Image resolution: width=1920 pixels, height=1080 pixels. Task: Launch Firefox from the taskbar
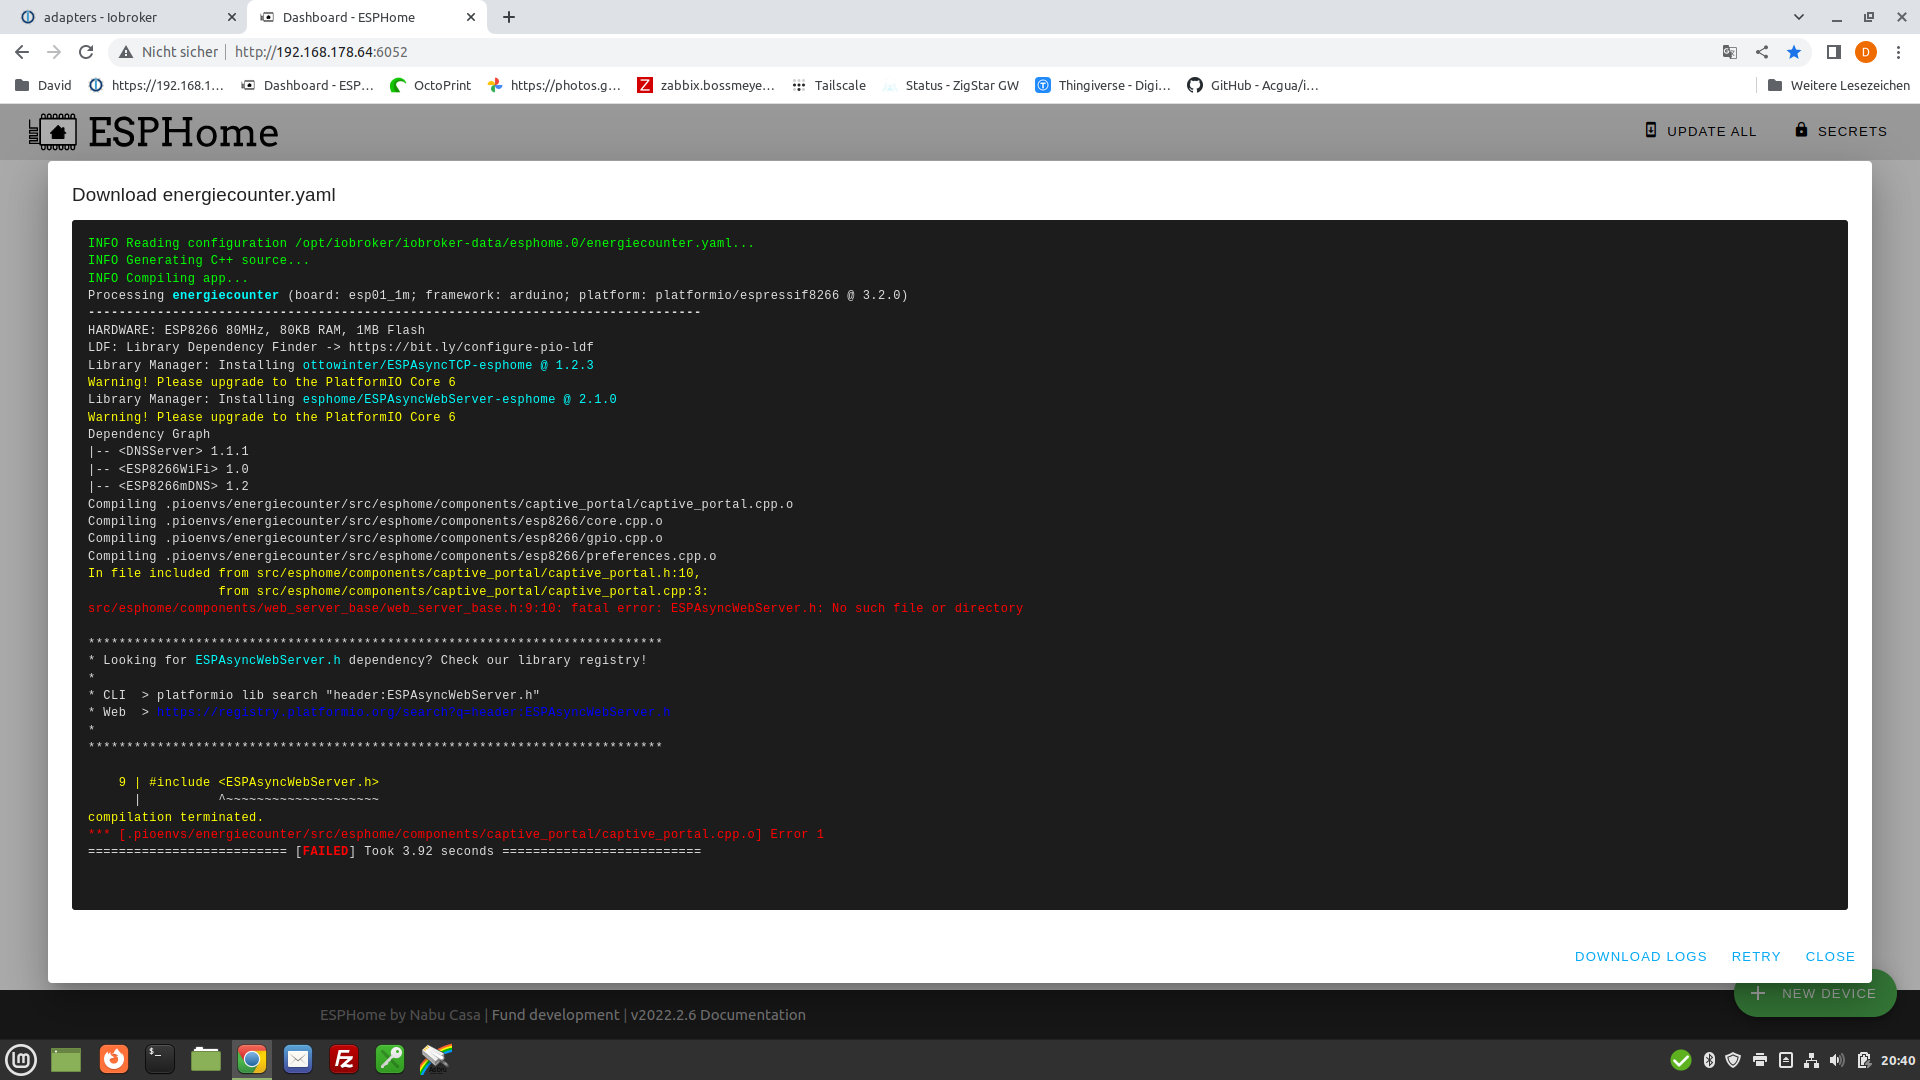point(114,1059)
